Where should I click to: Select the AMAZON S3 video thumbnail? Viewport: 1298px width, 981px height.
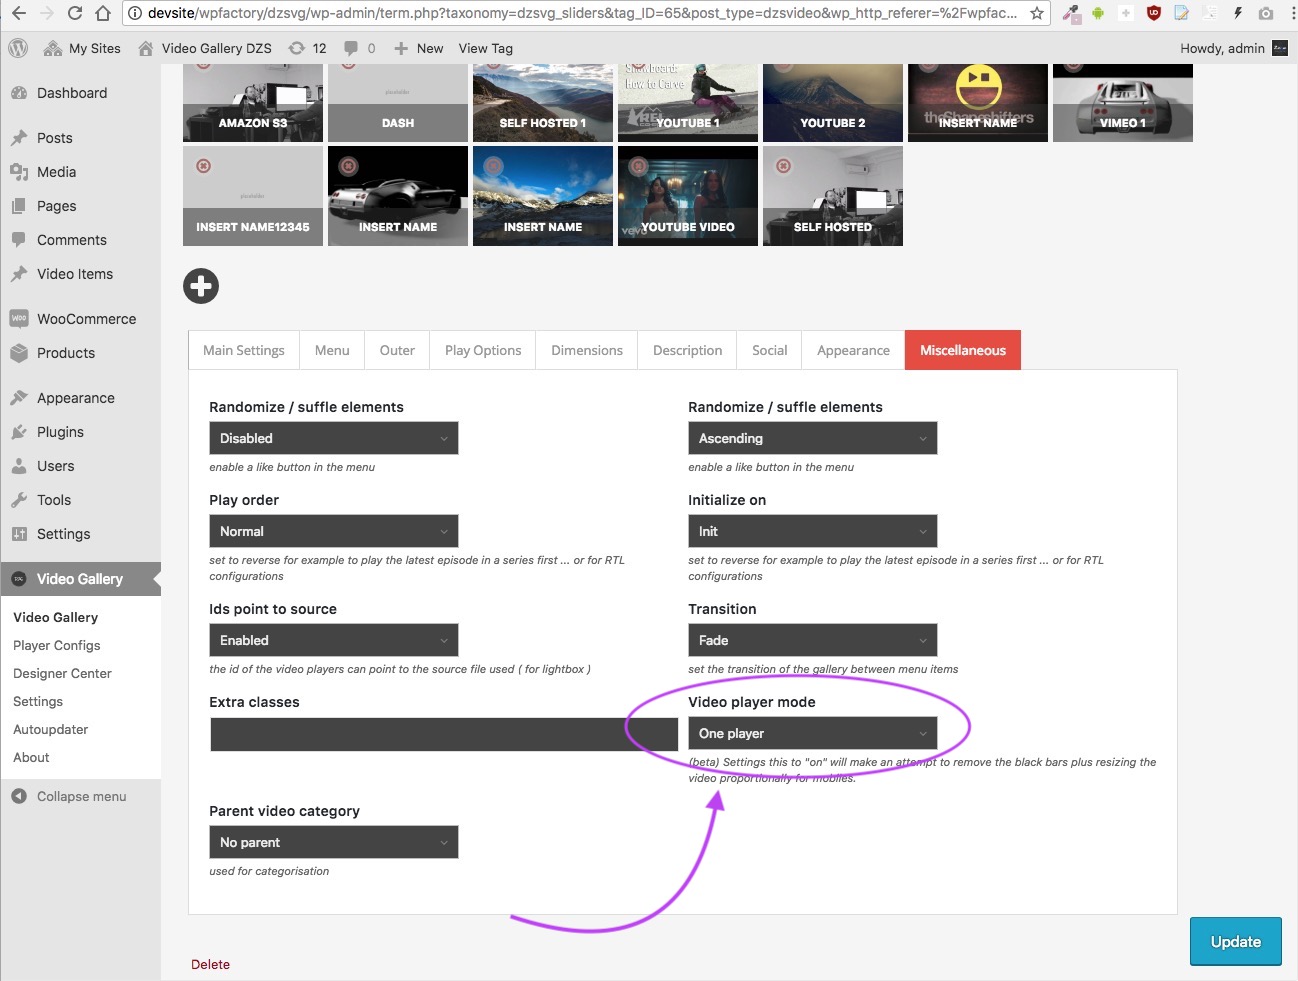253,103
